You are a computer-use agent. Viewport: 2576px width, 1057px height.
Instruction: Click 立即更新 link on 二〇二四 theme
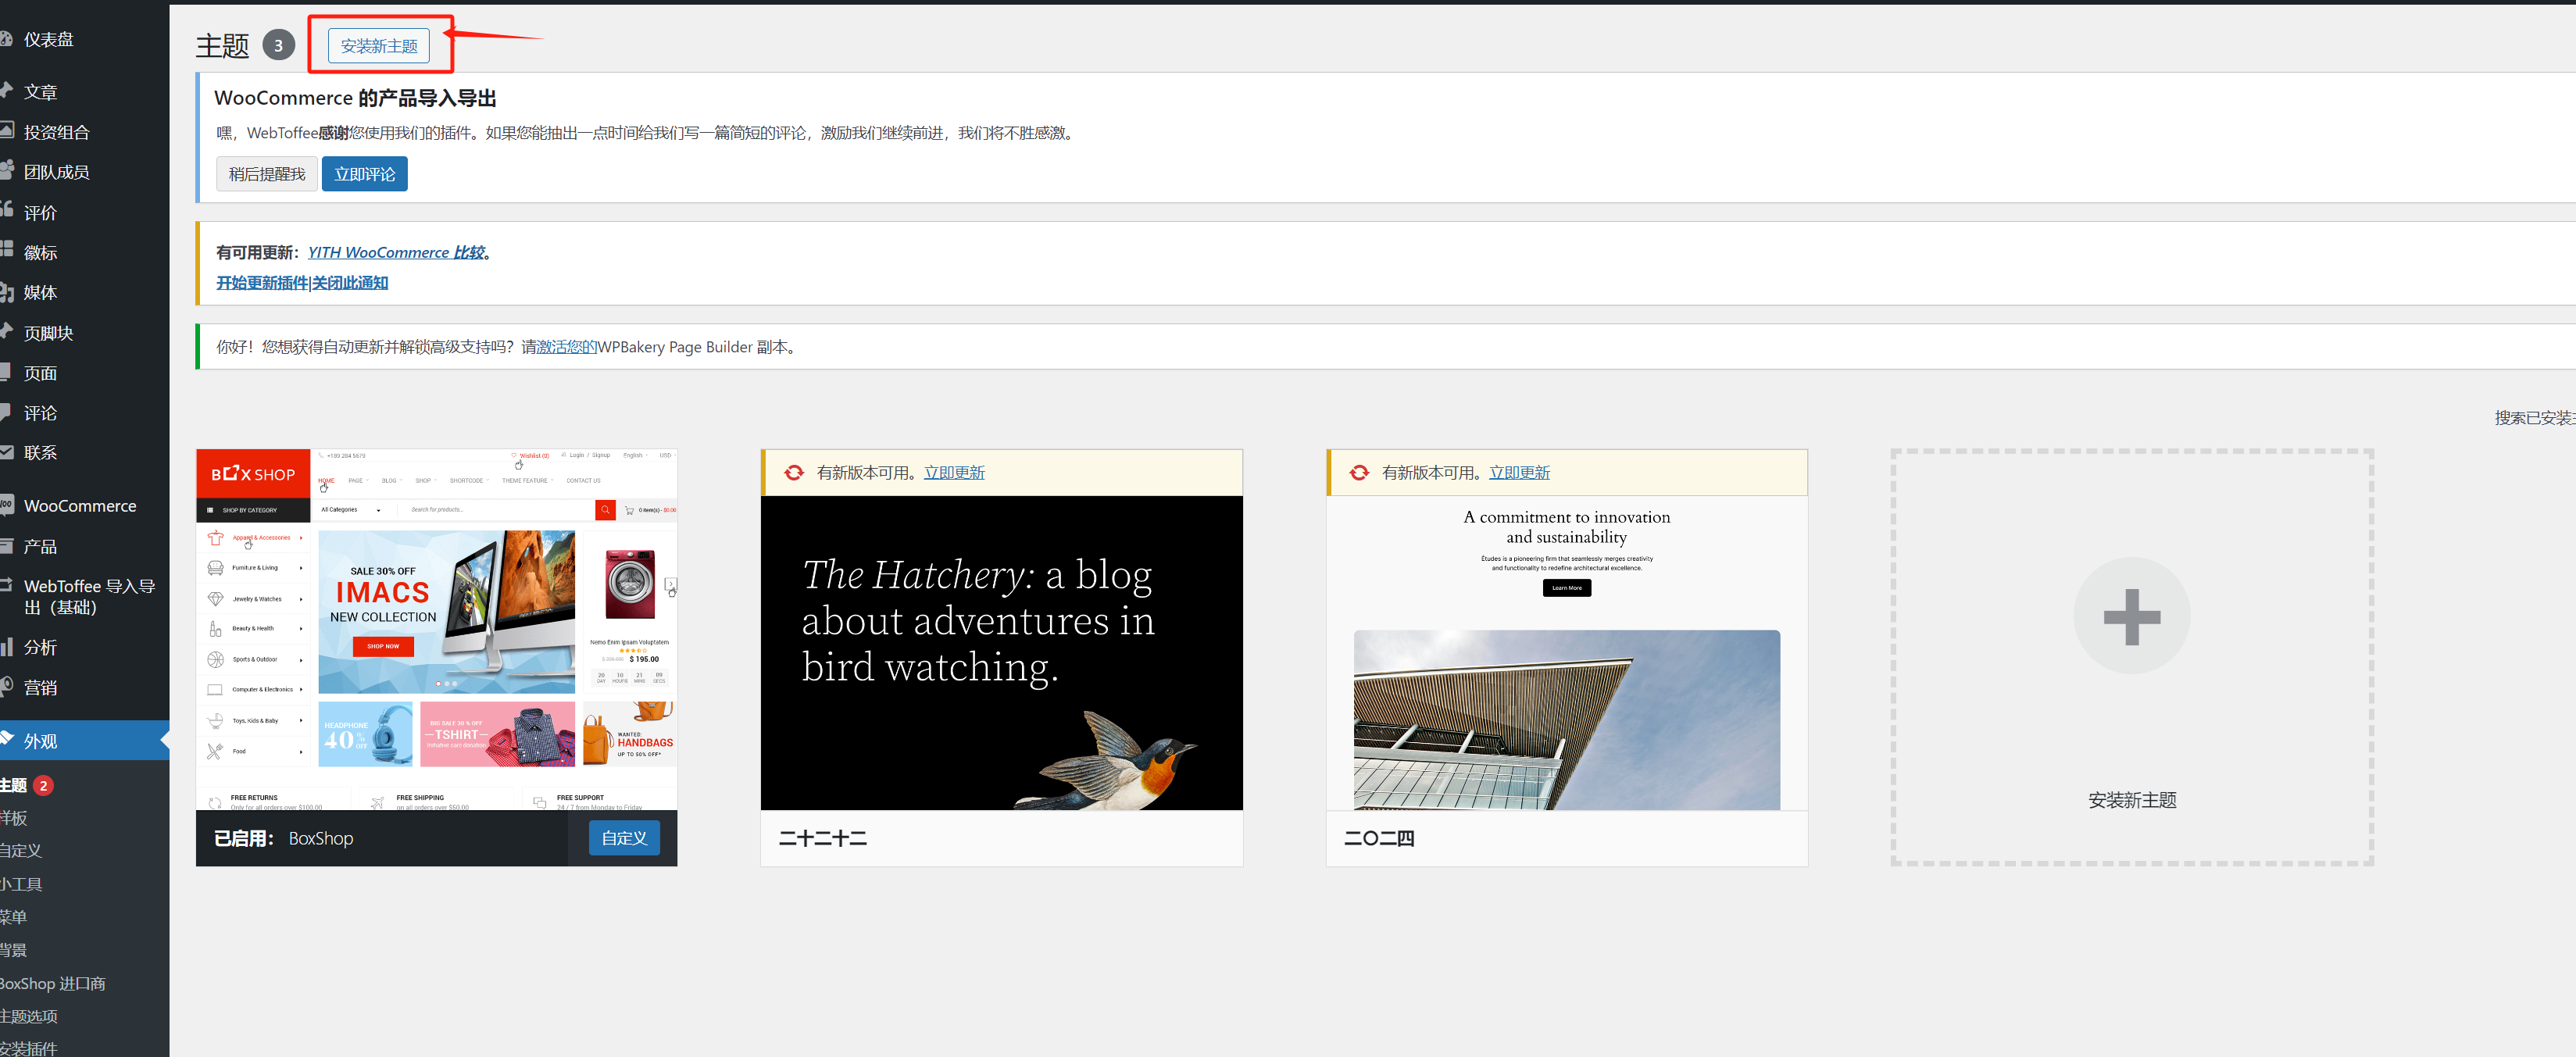pos(1518,473)
